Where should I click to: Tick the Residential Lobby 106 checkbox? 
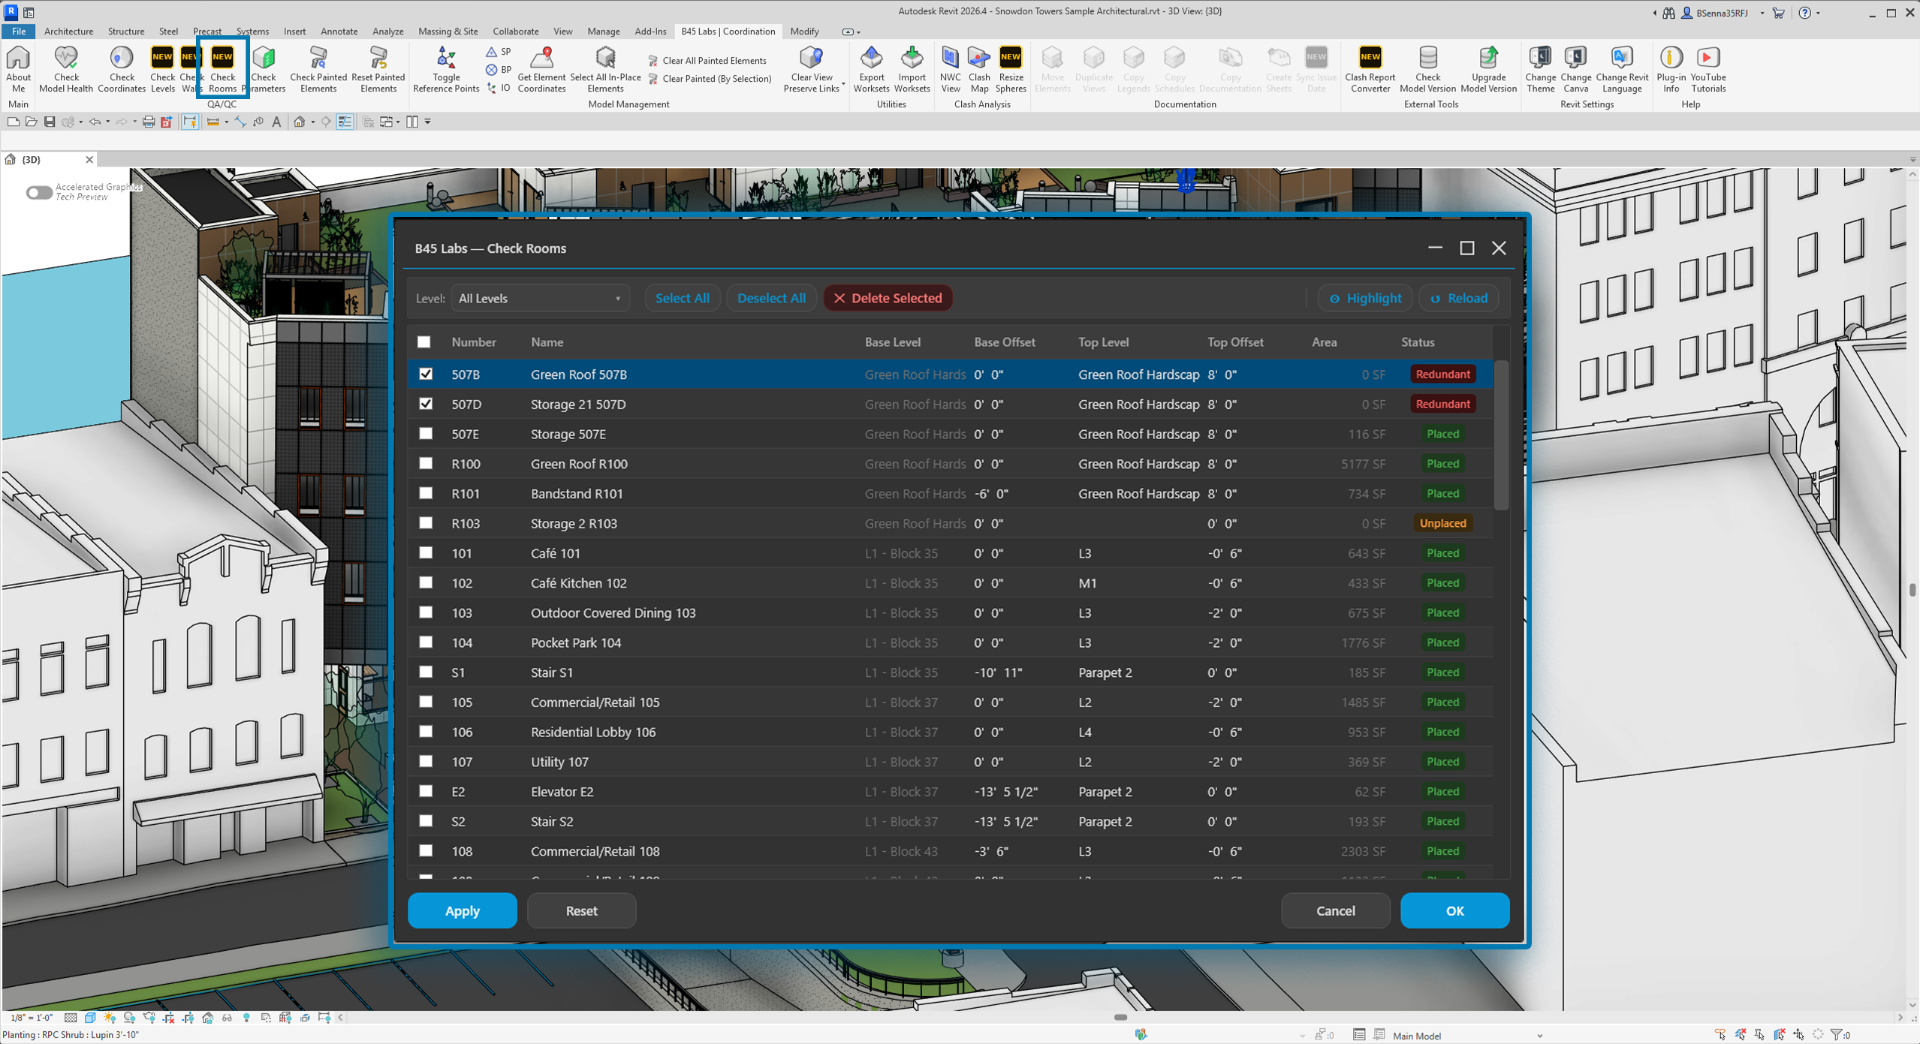(426, 732)
